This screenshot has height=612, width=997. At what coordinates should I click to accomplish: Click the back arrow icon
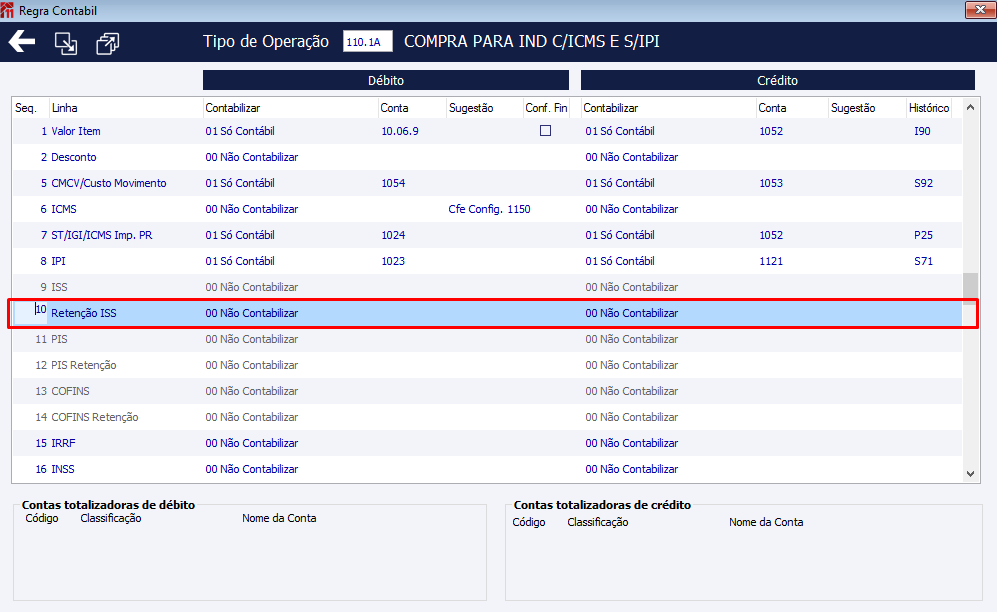pos(22,42)
